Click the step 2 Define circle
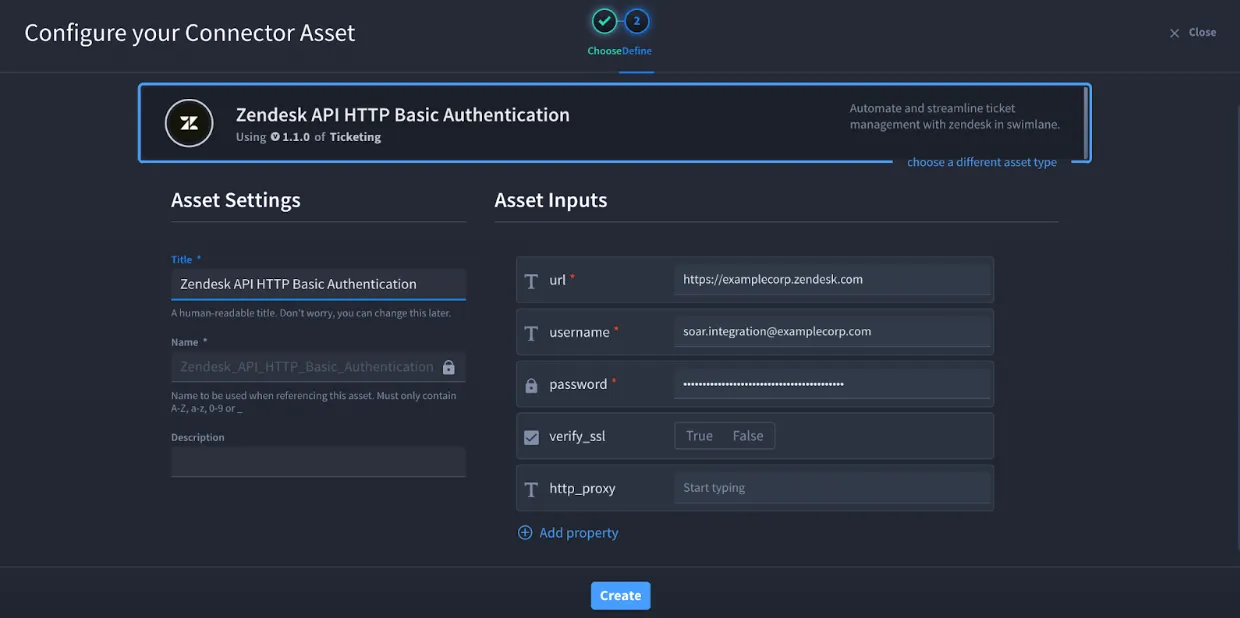 (x=637, y=21)
